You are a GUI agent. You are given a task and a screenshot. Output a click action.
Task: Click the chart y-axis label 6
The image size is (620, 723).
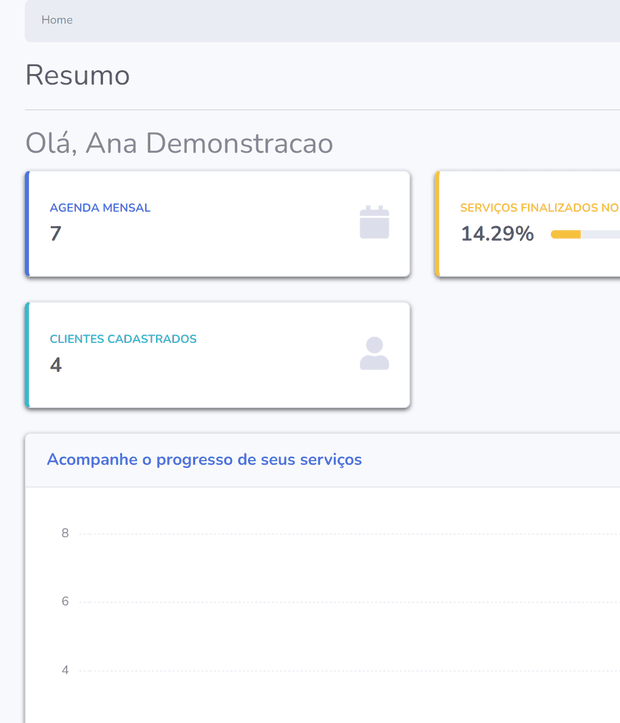point(65,601)
